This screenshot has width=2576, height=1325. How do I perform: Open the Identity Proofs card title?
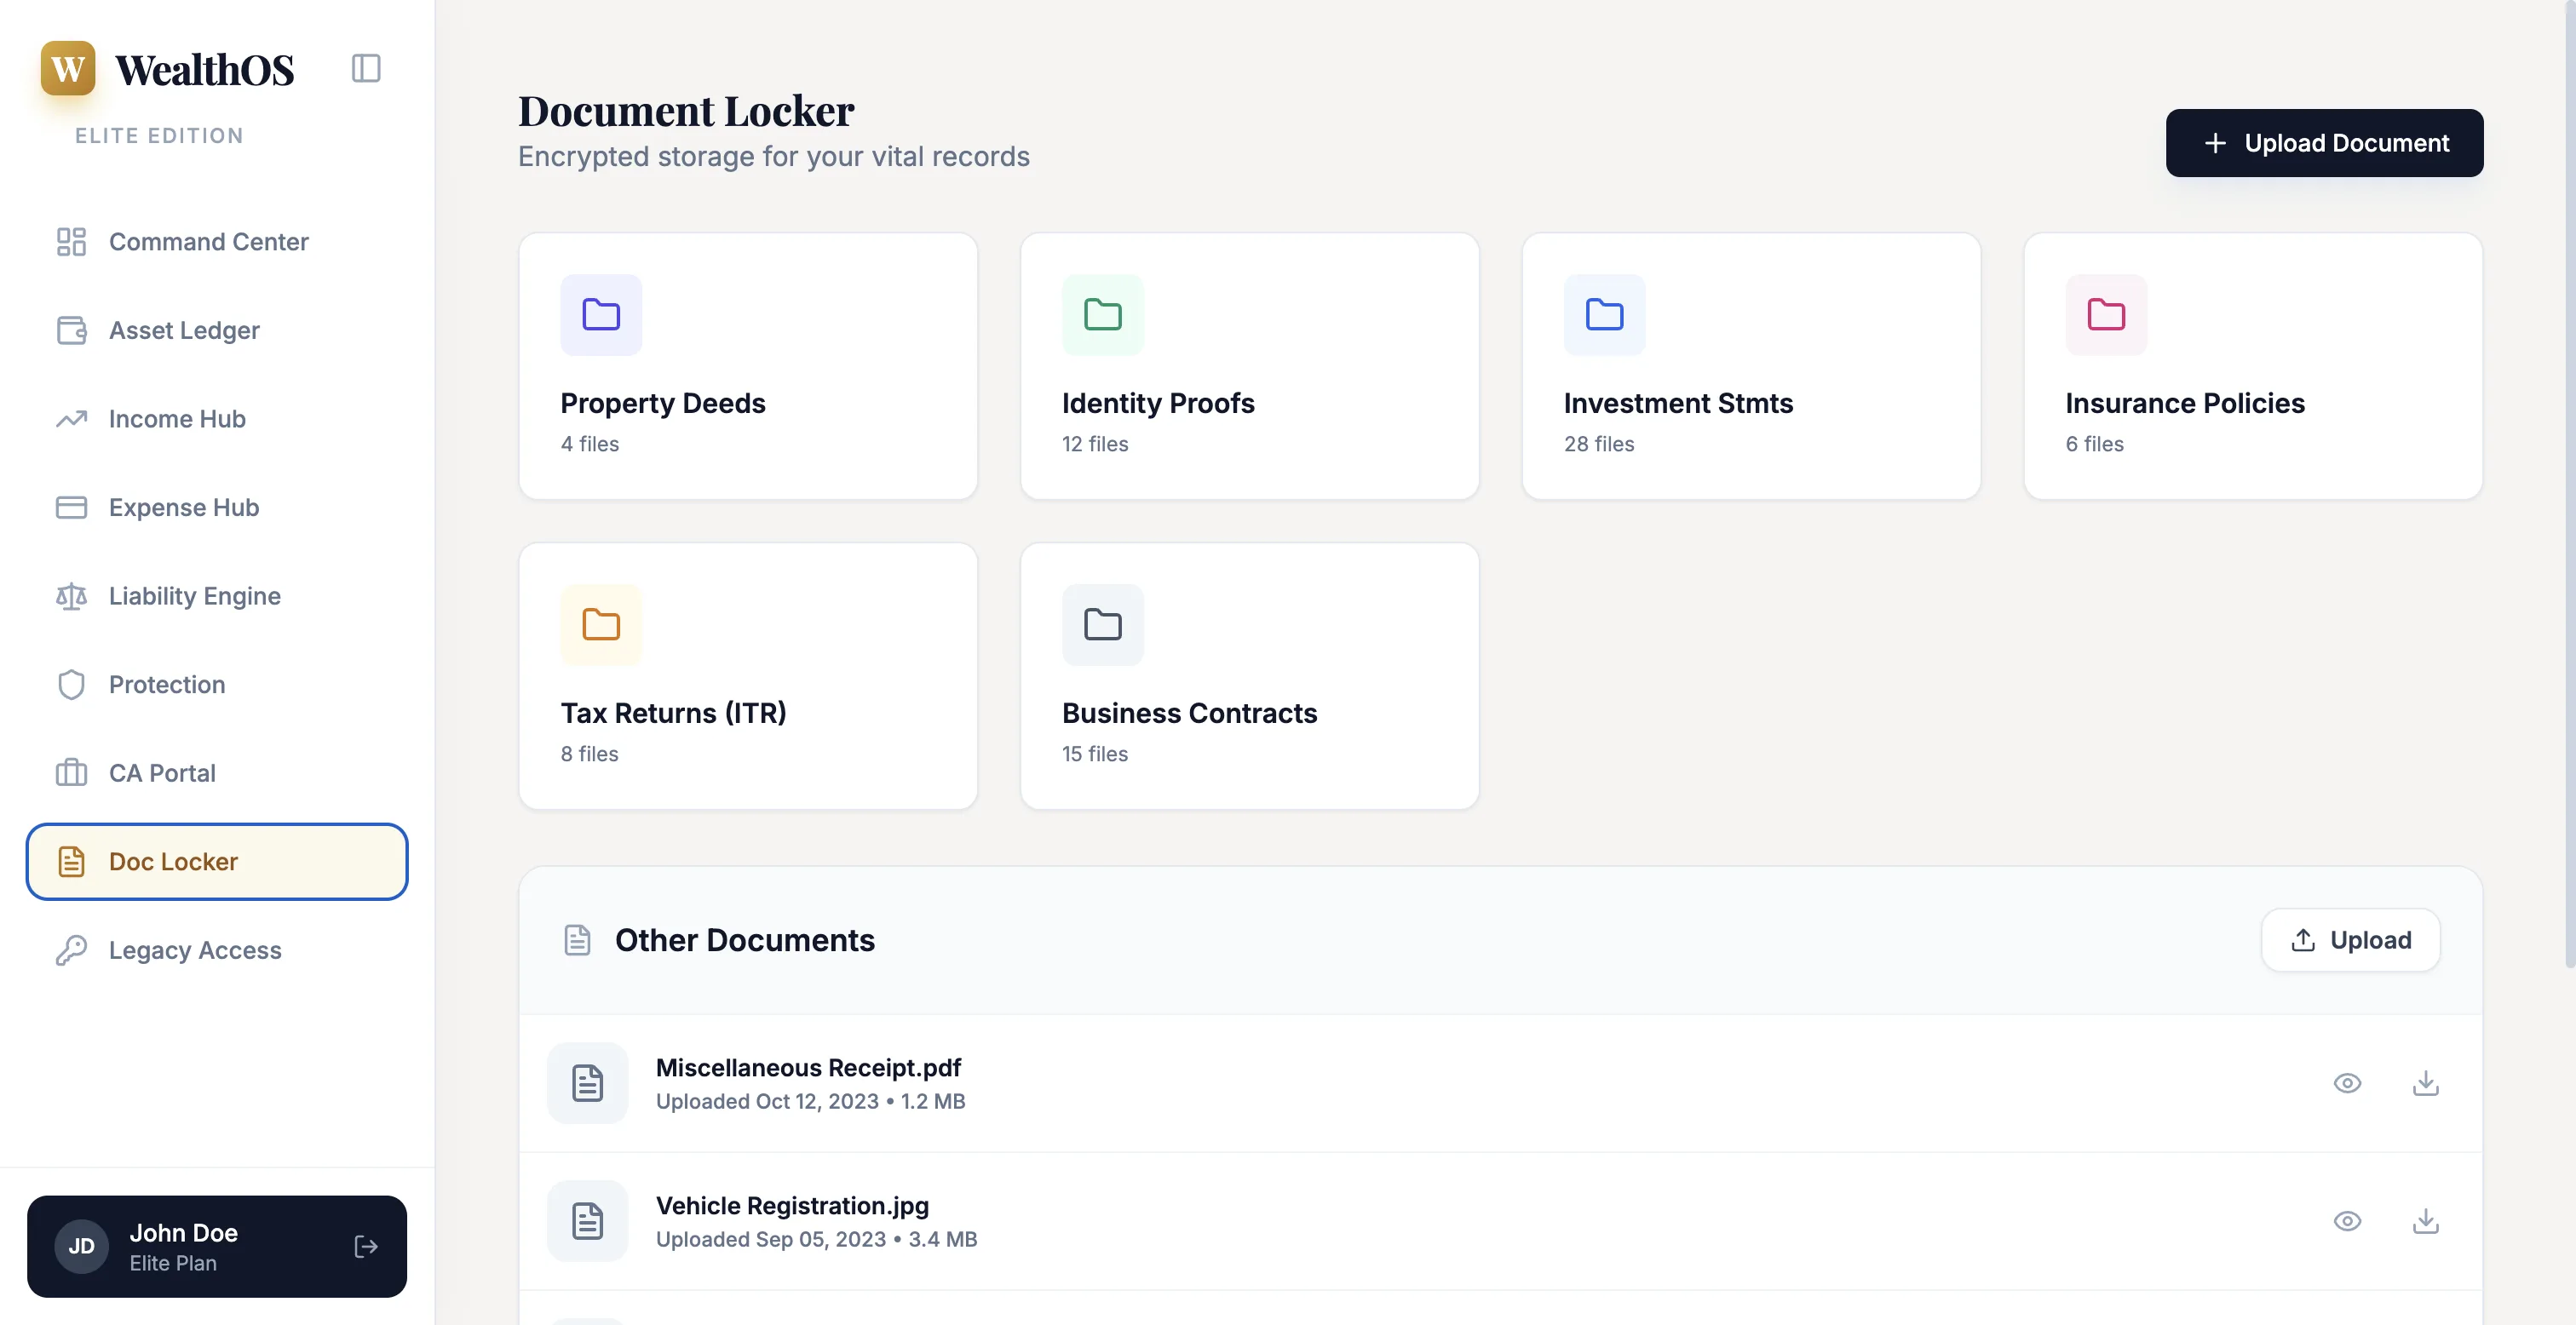pos(1158,403)
